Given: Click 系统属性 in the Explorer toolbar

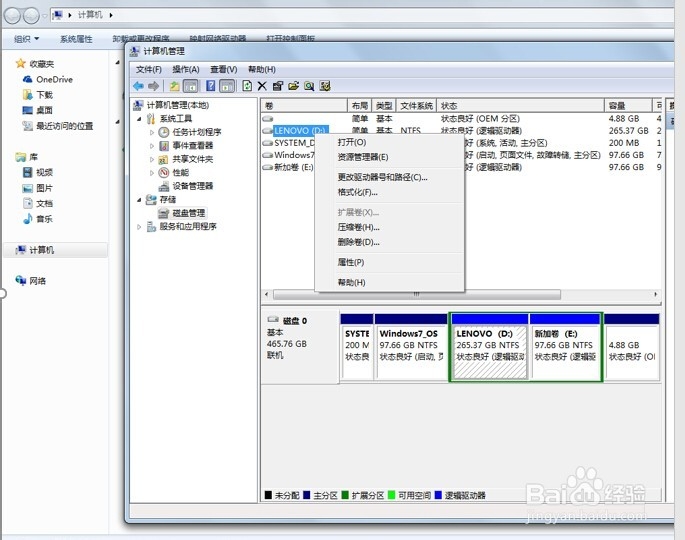Looking at the screenshot, I should 76,39.
